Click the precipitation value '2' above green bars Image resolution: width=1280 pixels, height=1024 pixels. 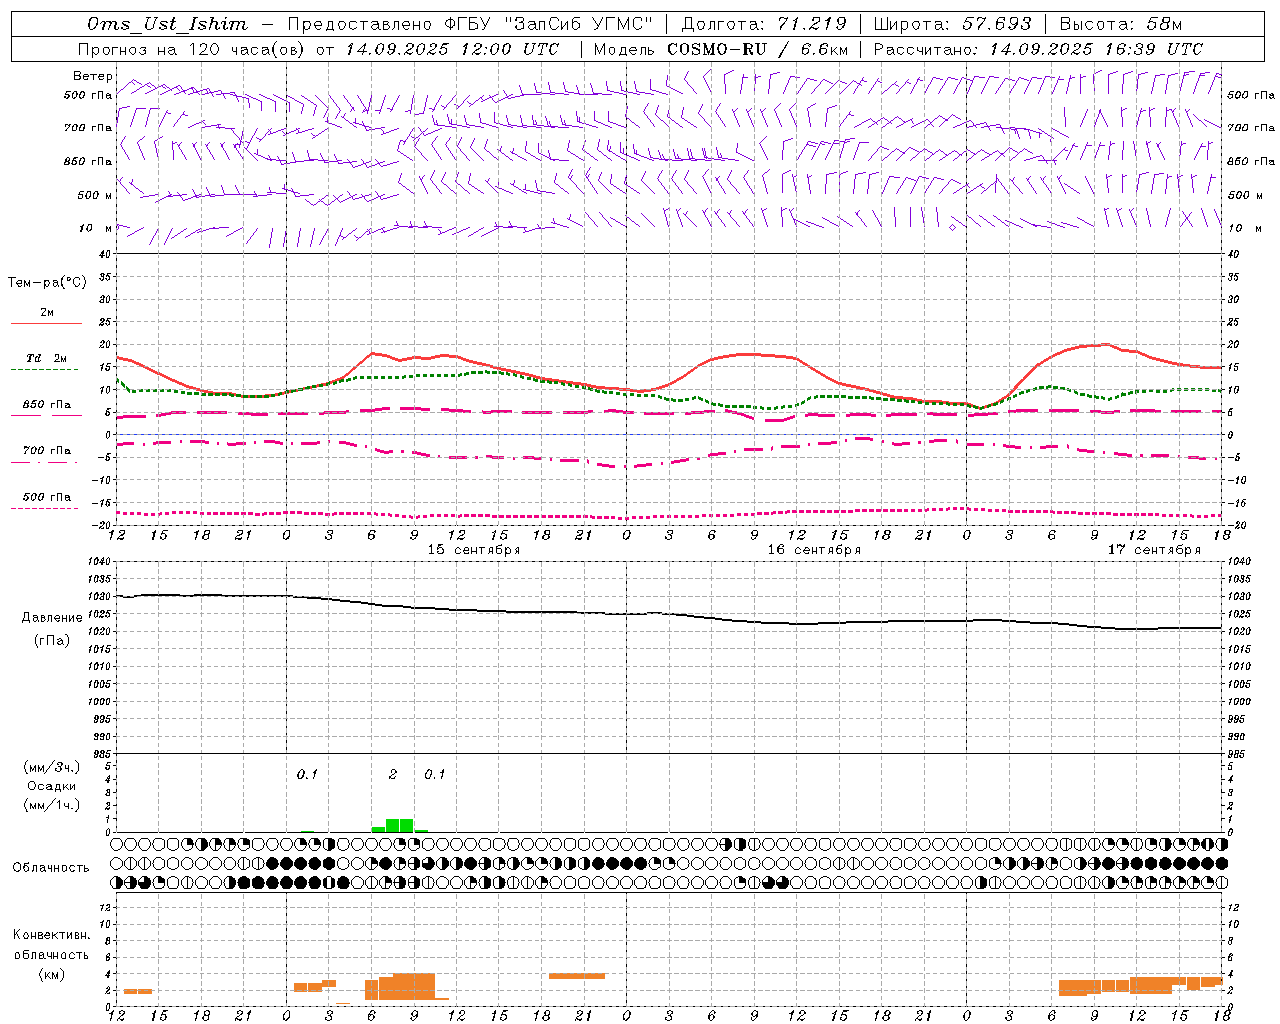pyautogui.click(x=393, y=774)
